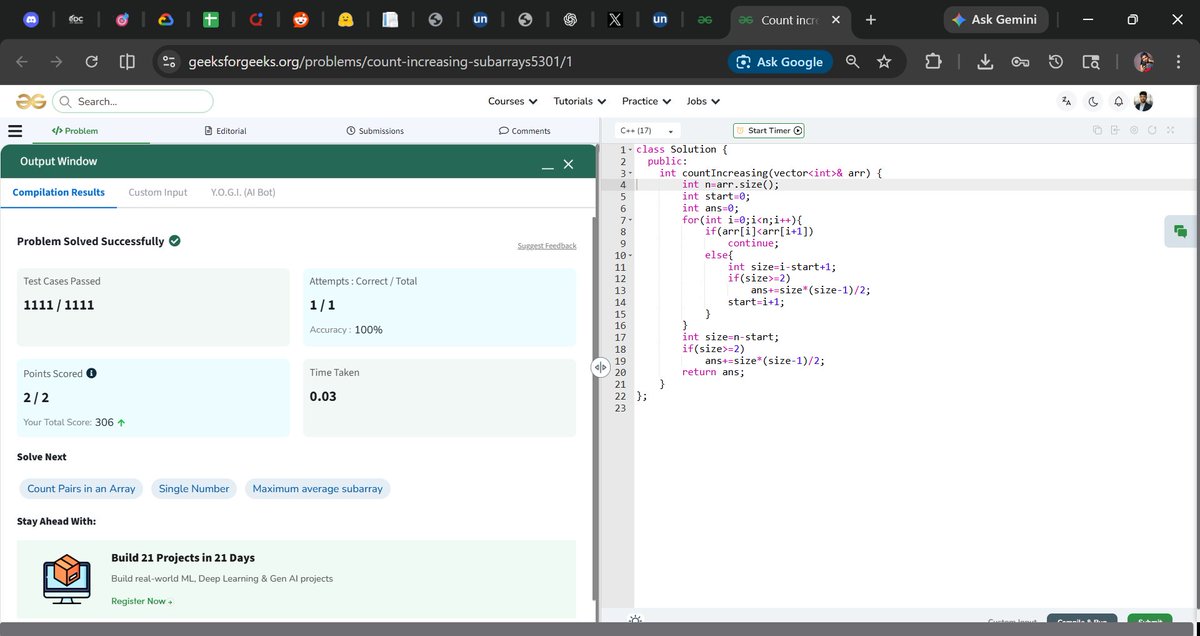Open browser downloads icon

tap(985, 62)
